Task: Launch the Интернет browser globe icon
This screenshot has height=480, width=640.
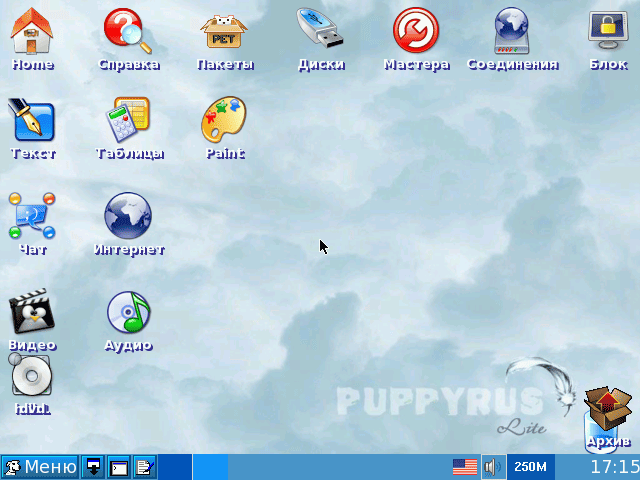Action: [128, 216]
